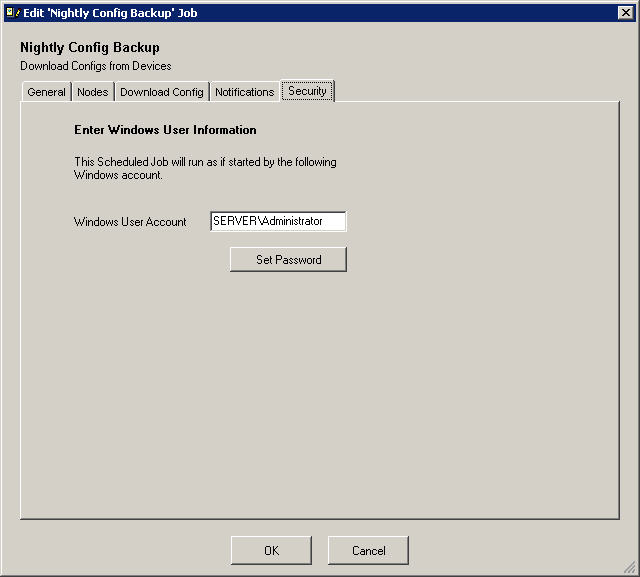Click 'Enter Windows User Information' heading
Image resolution: width=640 pixels, height=577 pixels.
[165, 130]
